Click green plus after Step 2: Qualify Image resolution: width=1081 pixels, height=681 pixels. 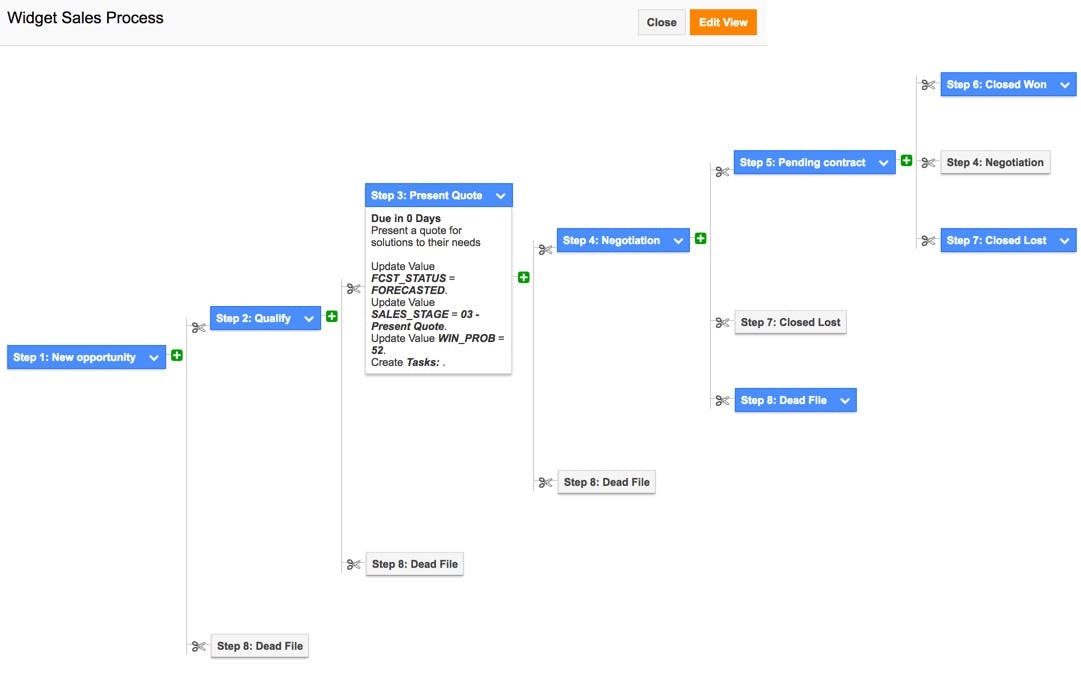332,316
